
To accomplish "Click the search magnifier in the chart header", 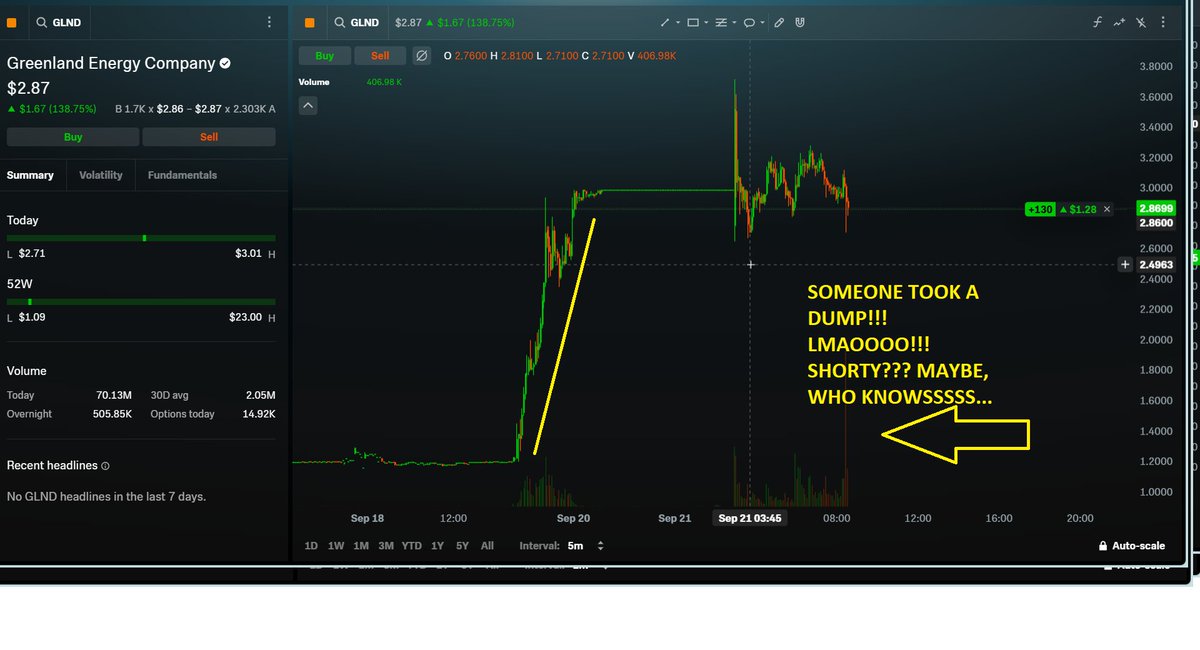I will (x=340, y=22).
